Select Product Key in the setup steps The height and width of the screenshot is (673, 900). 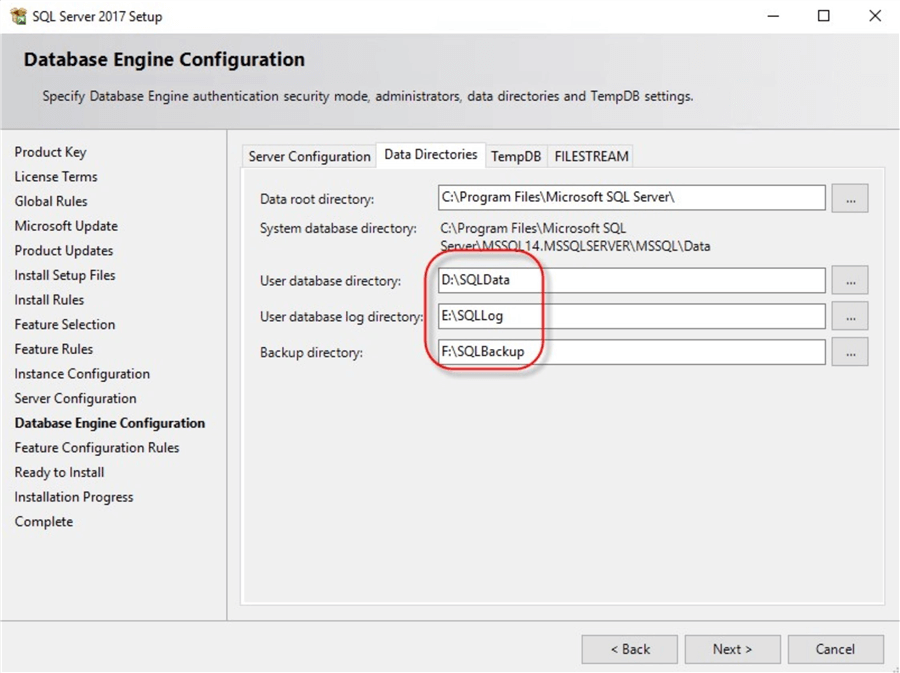pyautogui.click(x=50, y=152)
